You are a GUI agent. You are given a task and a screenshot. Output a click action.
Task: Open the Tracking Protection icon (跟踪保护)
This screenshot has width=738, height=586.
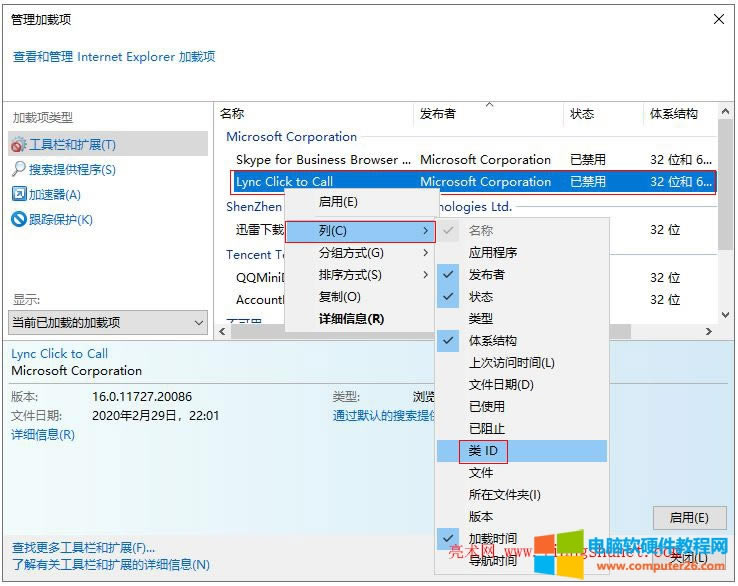pos(18,220)
